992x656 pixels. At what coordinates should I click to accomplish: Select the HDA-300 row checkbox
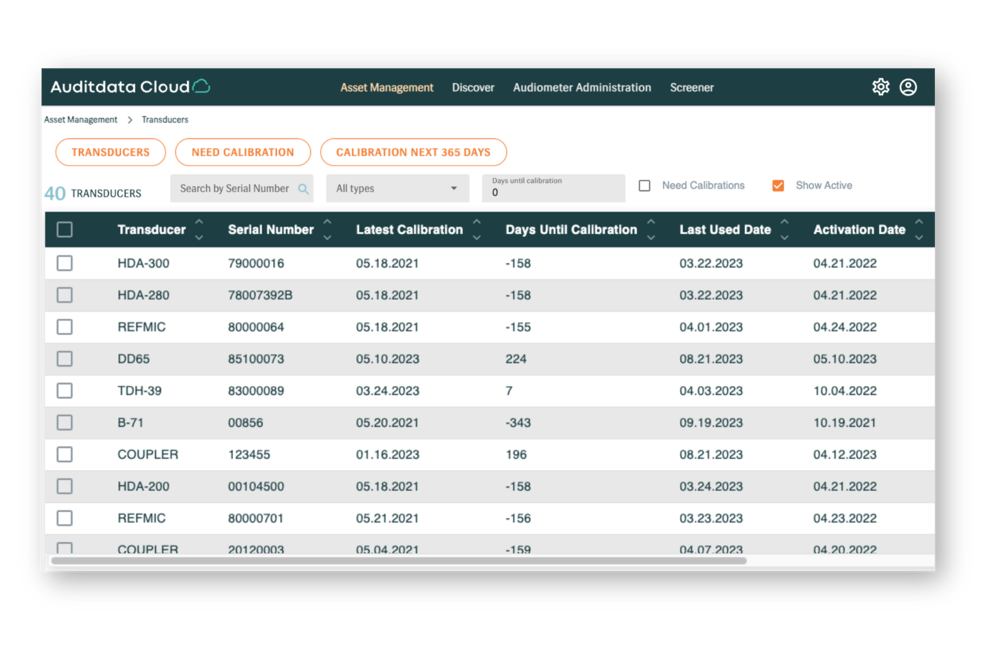point(65,263)
